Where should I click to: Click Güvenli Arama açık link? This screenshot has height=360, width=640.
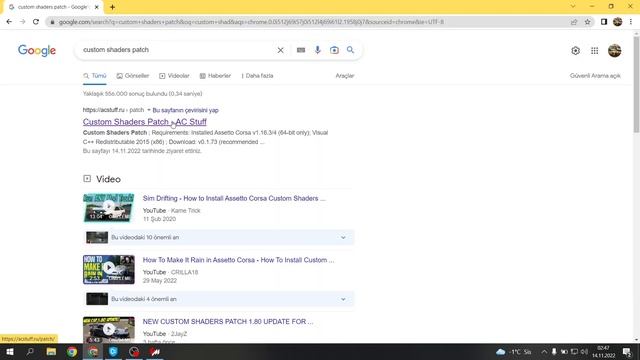pyautogui.click(x=595, y=76)
